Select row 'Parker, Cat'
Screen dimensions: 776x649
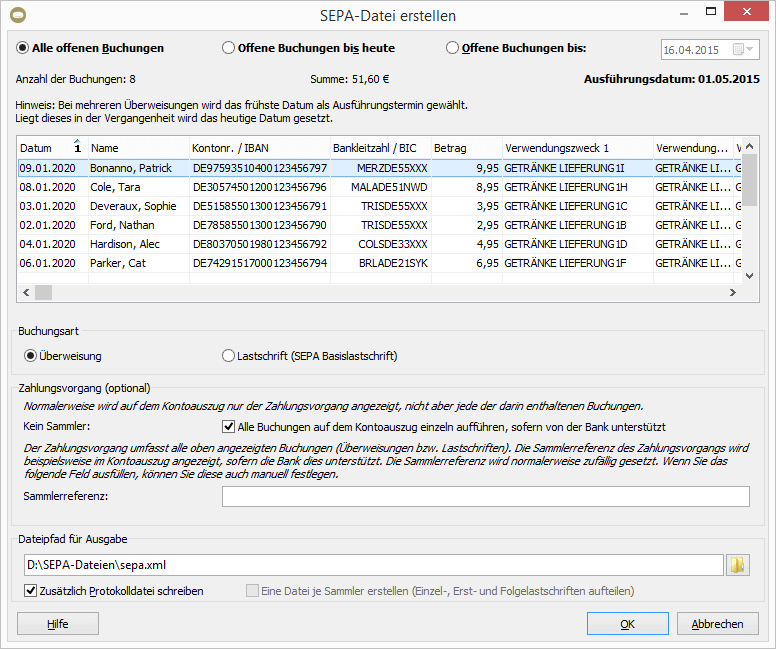click(x=379, y=263)
